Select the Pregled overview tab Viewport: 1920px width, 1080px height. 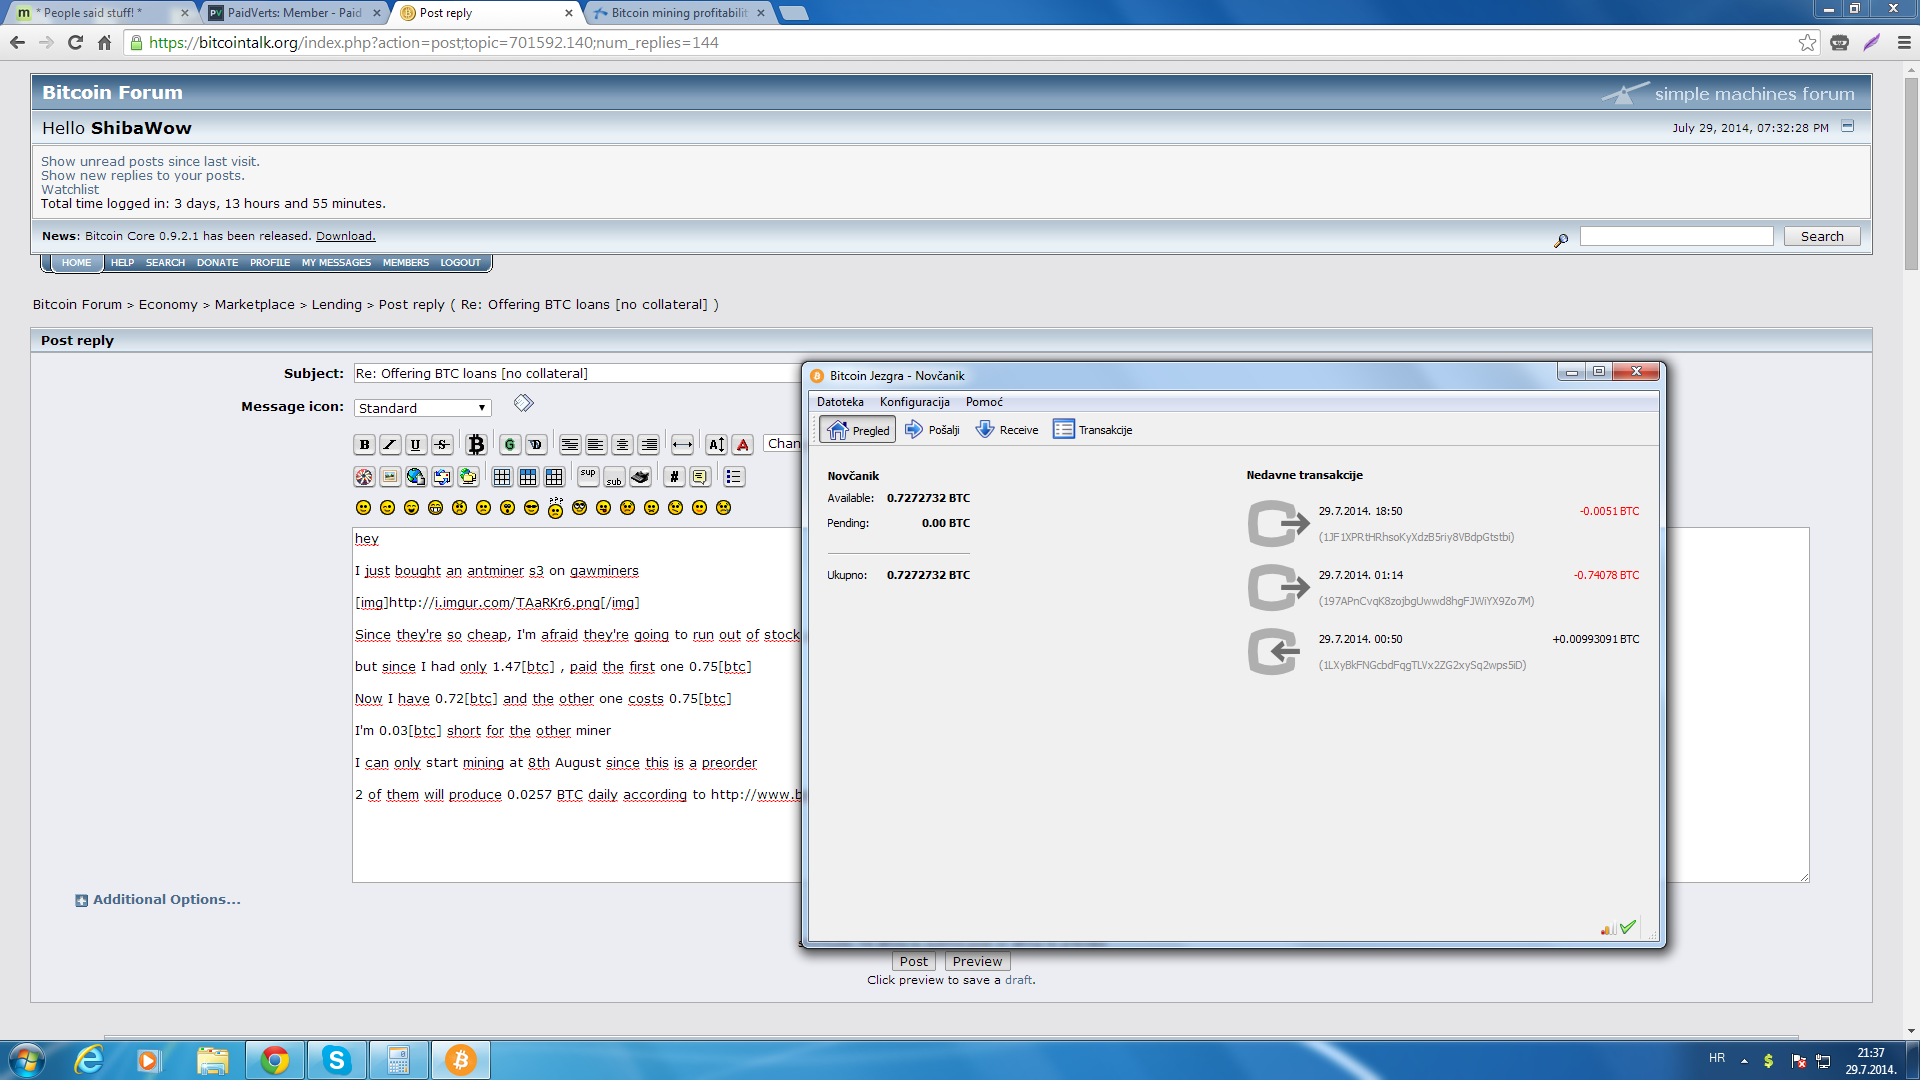pyautogui.click(x=857, y=430)
